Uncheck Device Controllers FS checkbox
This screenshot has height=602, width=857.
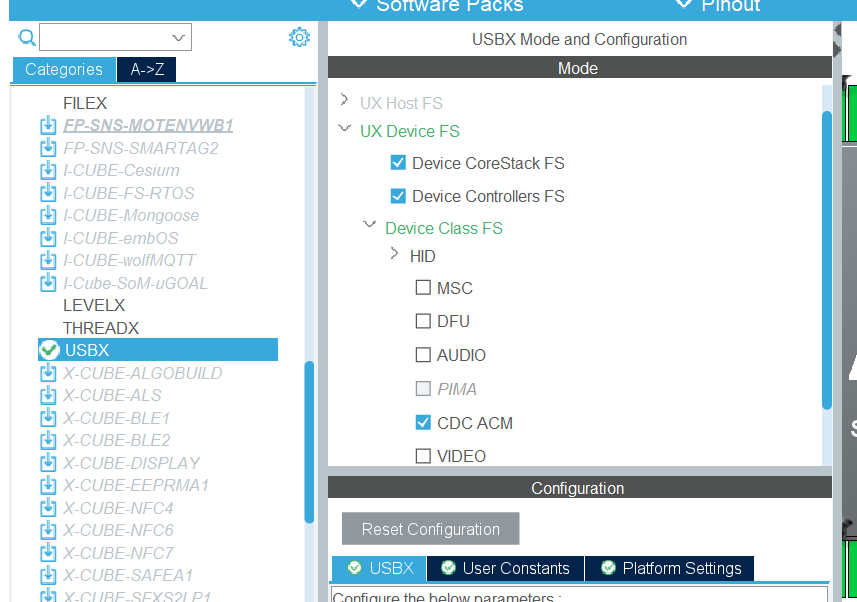coord(398,196)
